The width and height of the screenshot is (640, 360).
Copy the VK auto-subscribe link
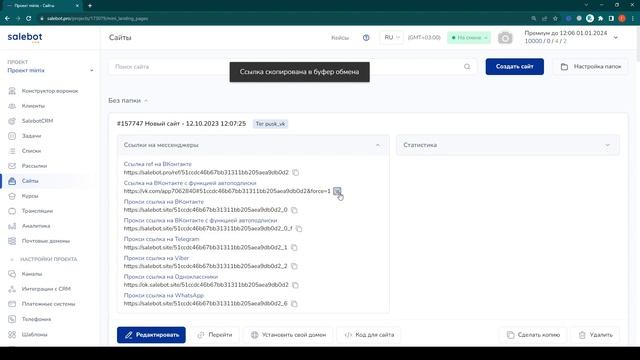[337, 191]
